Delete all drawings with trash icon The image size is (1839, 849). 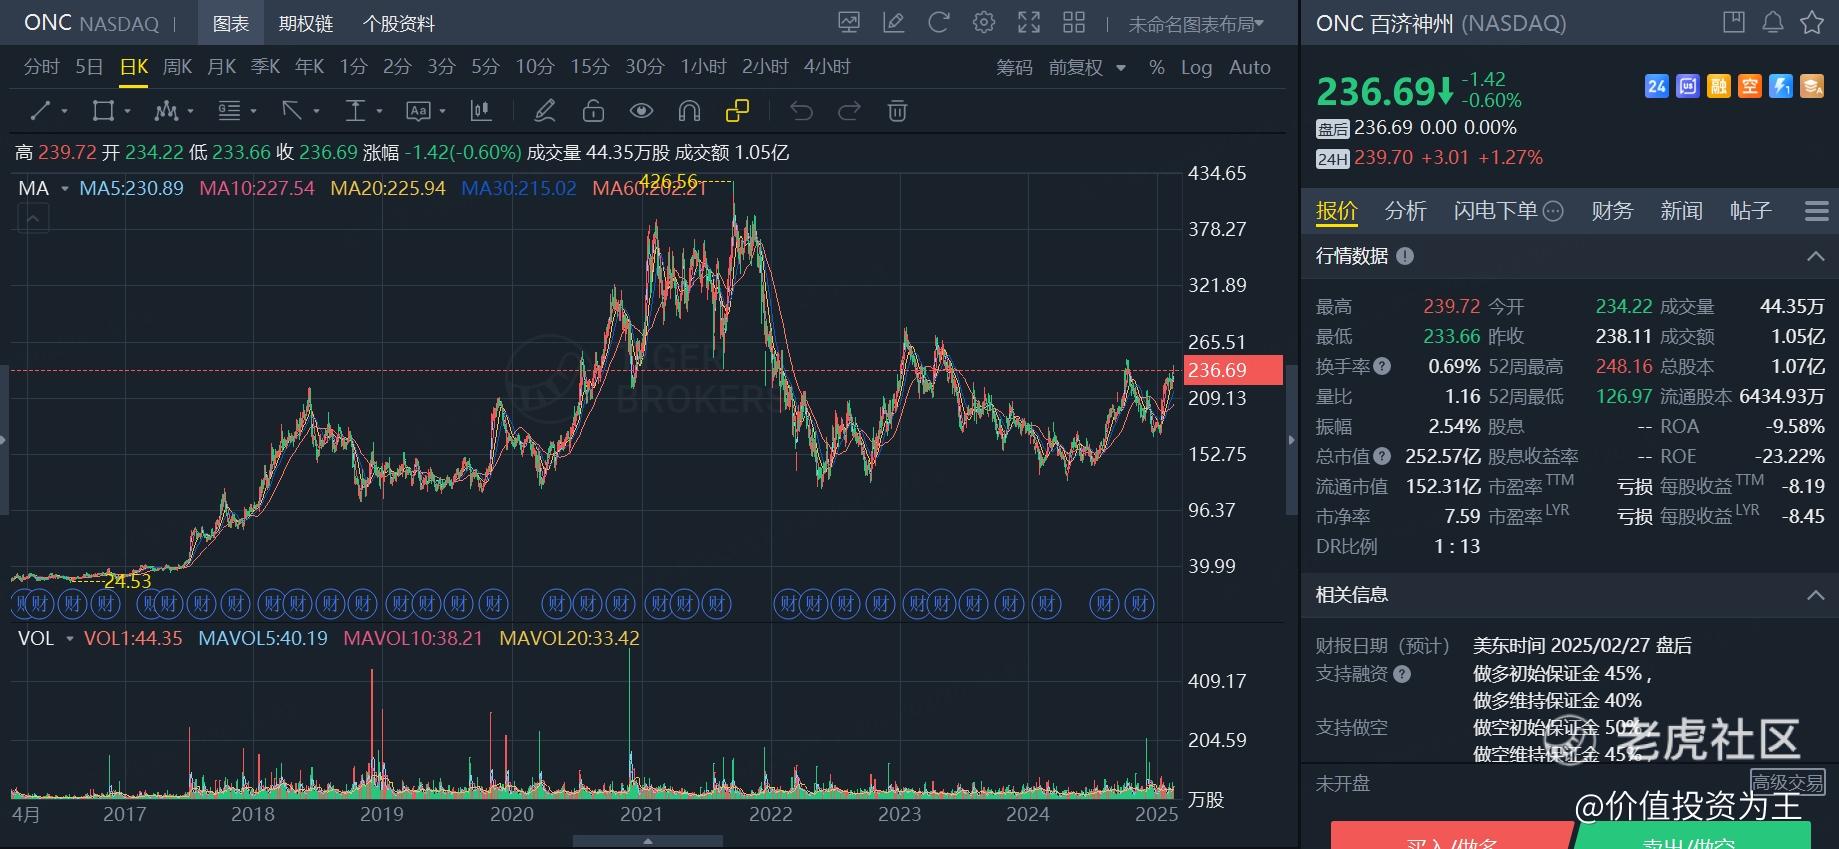tap(897, 111)
